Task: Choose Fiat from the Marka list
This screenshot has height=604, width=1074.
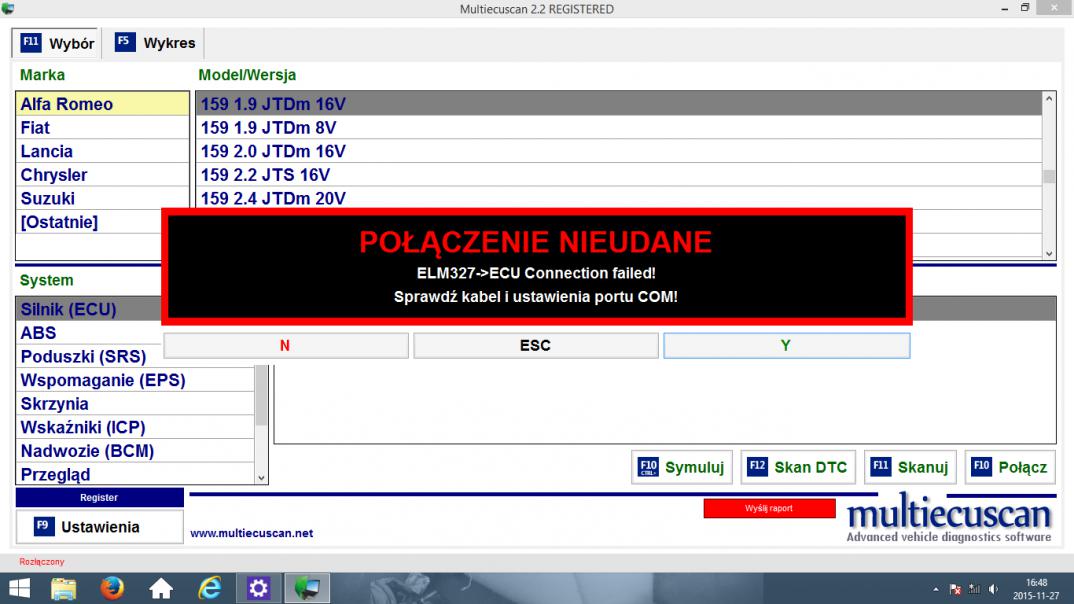Action: pos(103,128)
